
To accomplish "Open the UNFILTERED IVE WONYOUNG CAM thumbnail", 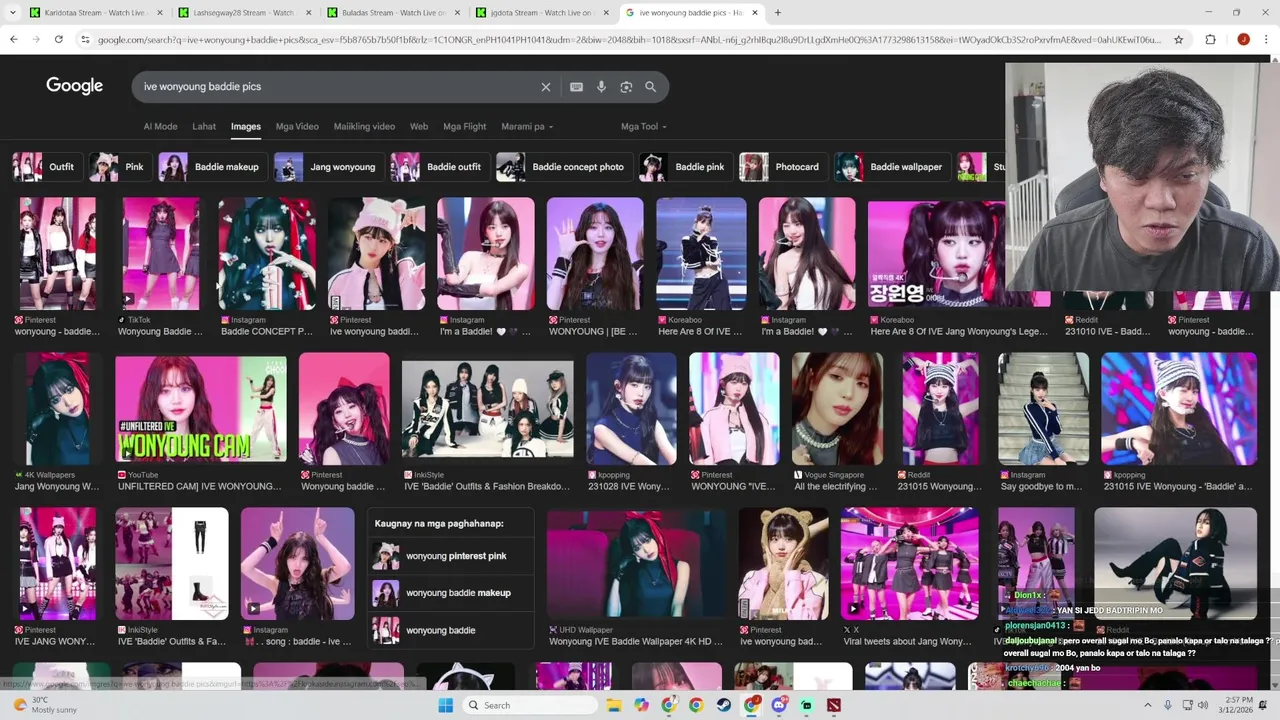I will pyautogui.click(x=201, y=409).
